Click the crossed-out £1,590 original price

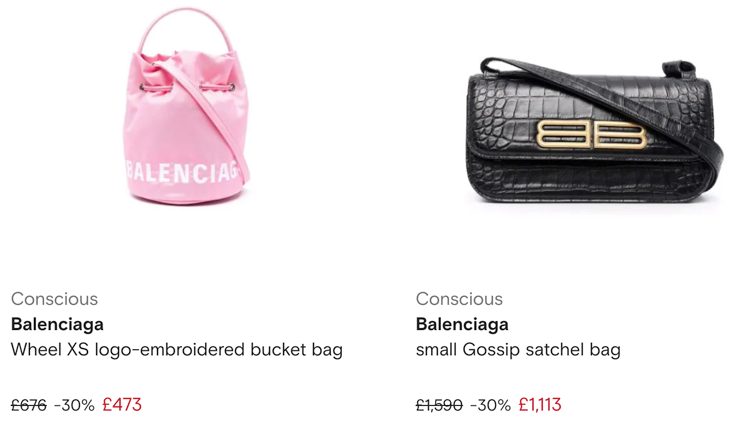coord(439,405)
